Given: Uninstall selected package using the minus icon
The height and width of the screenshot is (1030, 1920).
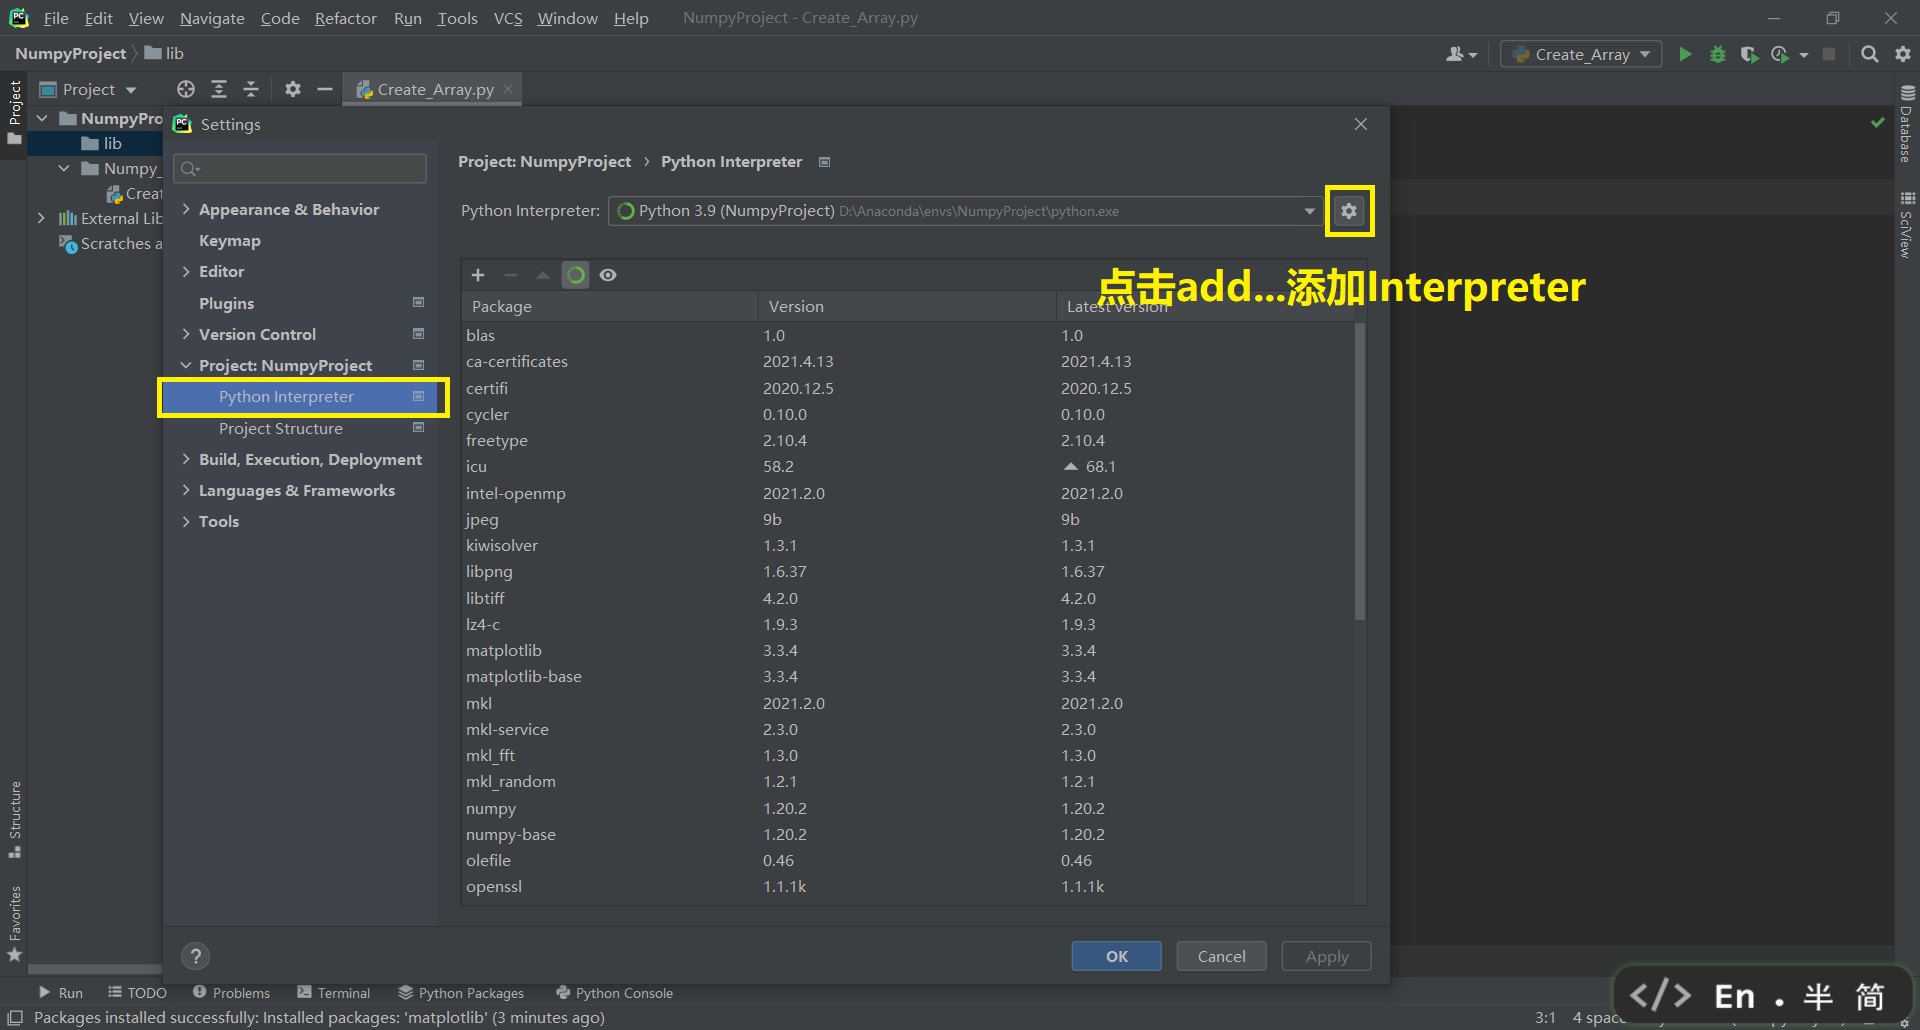Looking at the screenshot, I should [510, 275].
